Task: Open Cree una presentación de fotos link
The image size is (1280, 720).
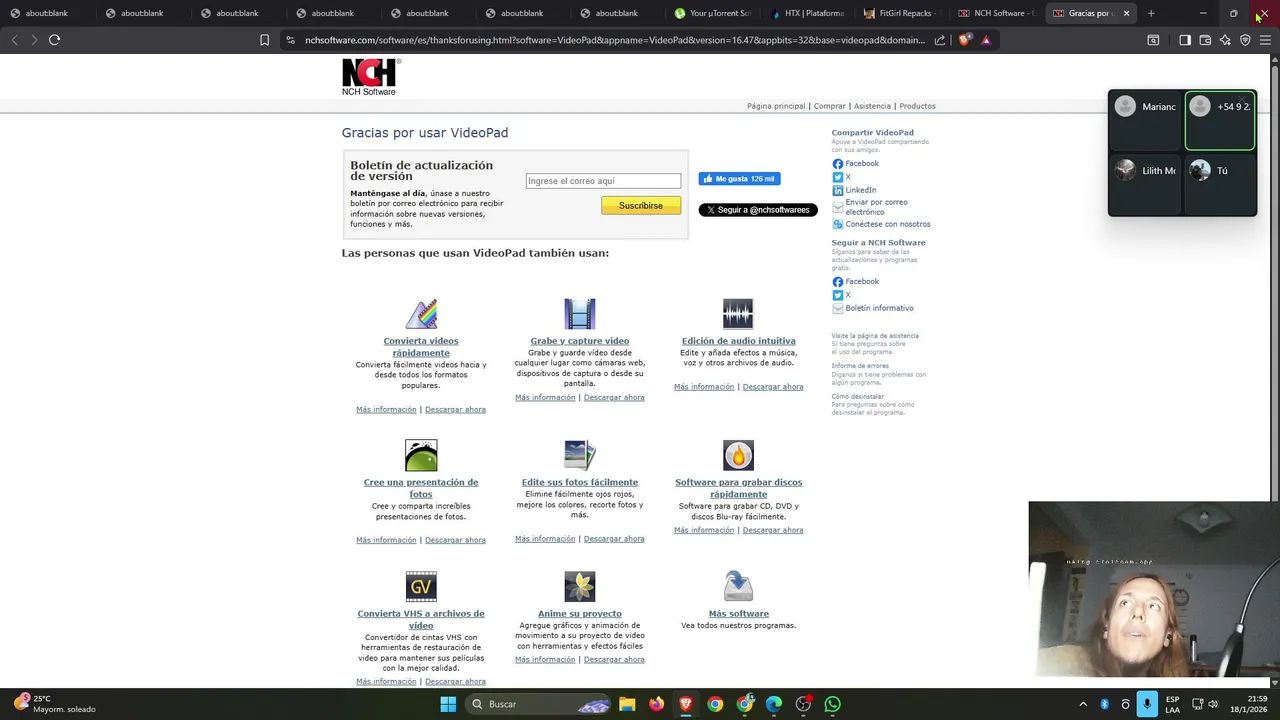Action: tap(421, 488)
